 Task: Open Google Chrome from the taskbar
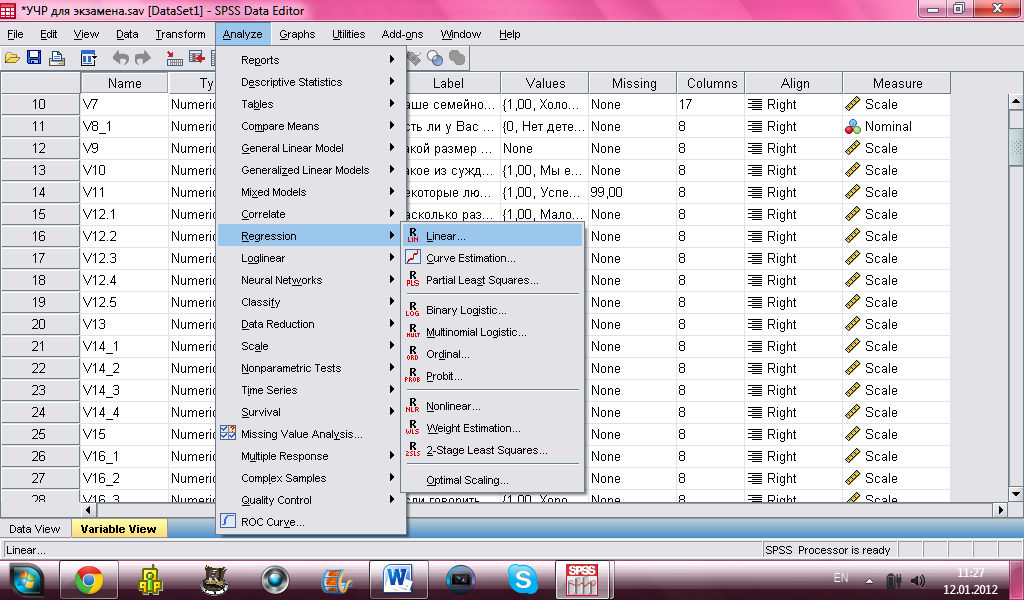pos(89,580)
